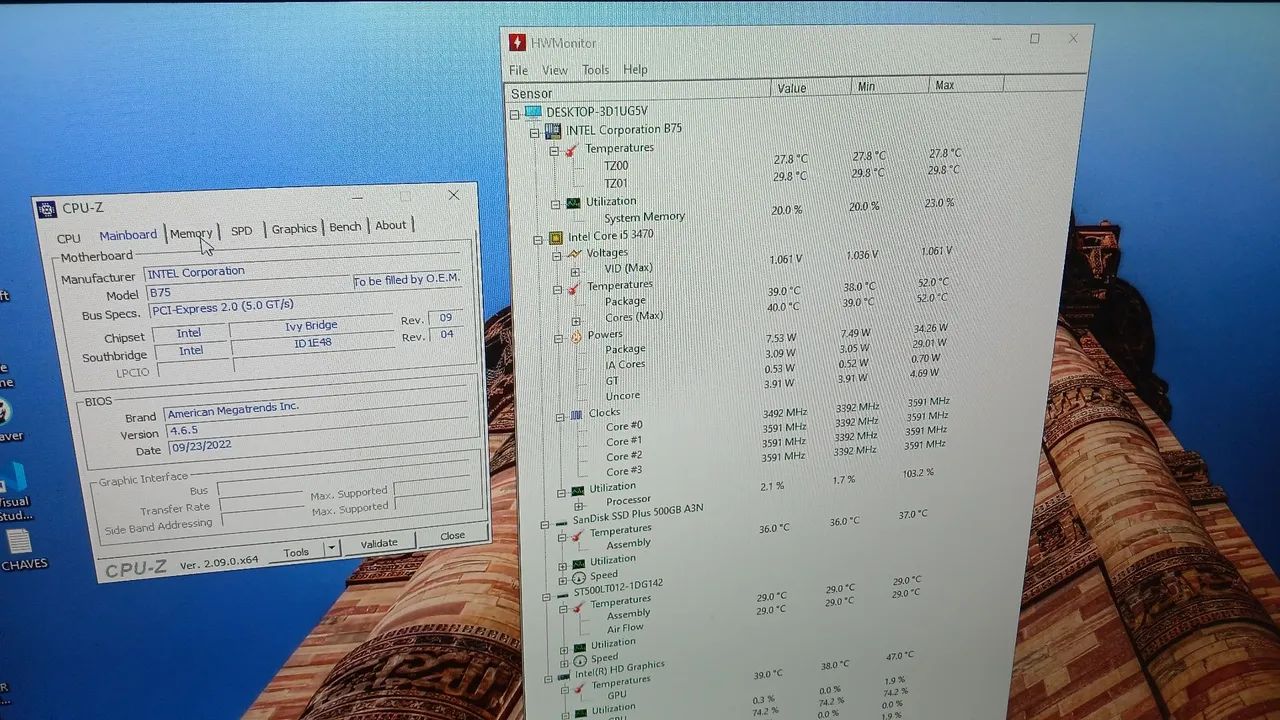The width and height of the screenshot is (1280, 720).
Task: Open the Tools dropdown arrow in CPU-Z
Action: coord(332,549)
